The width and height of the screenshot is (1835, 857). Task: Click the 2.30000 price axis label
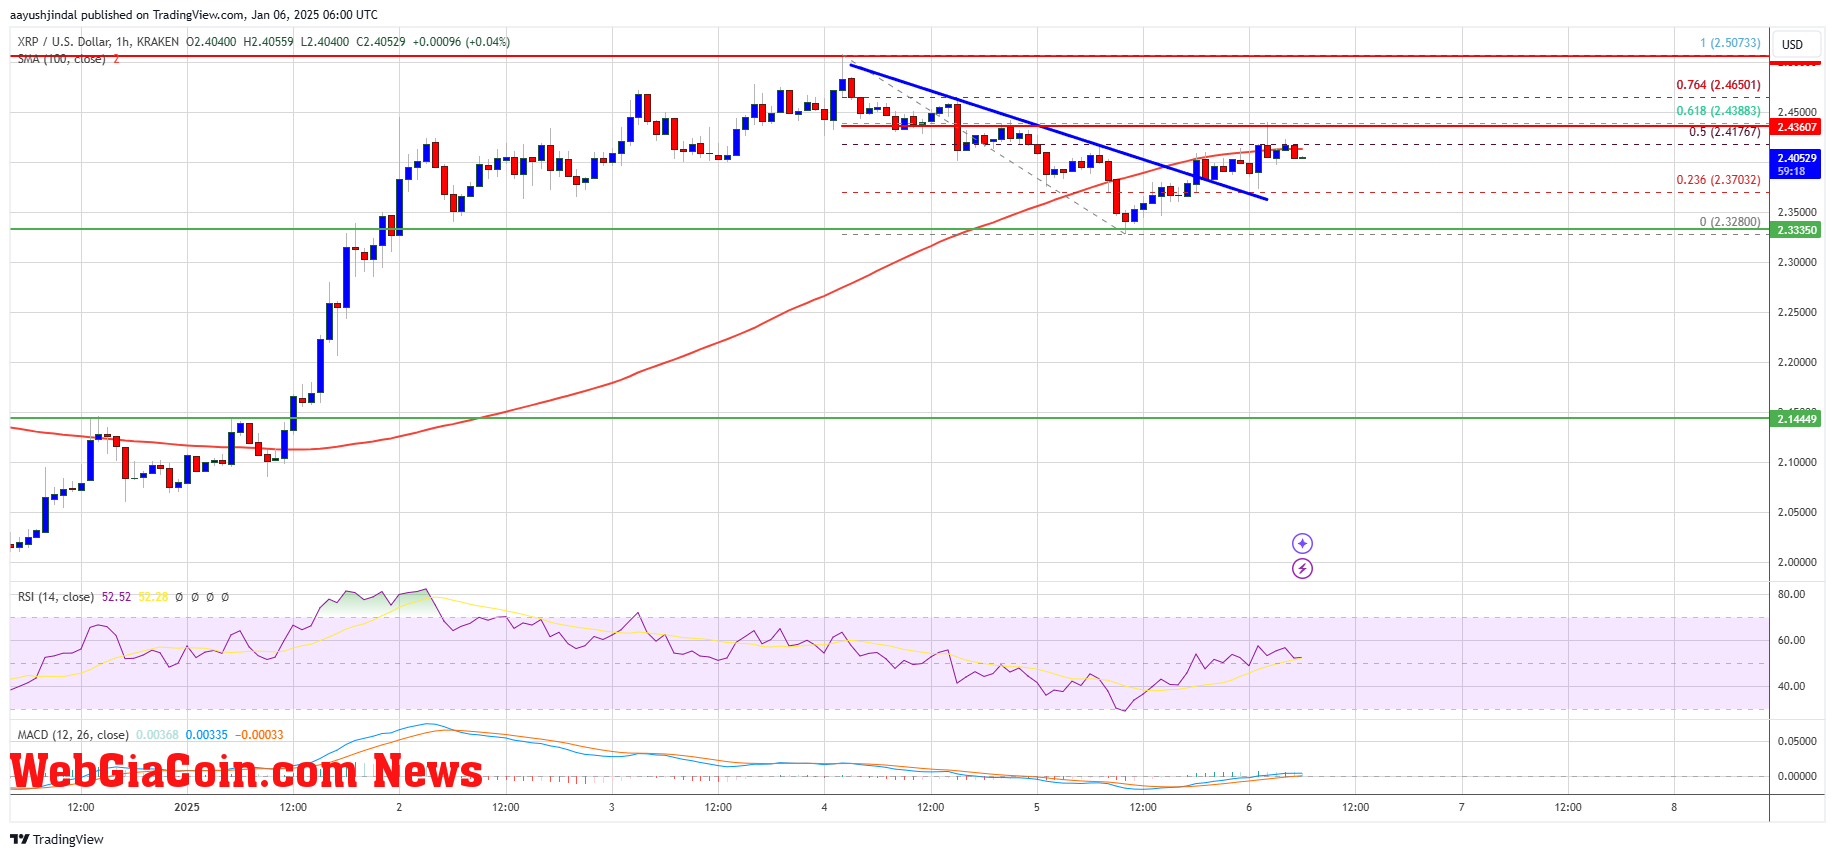coord(1797,262)
